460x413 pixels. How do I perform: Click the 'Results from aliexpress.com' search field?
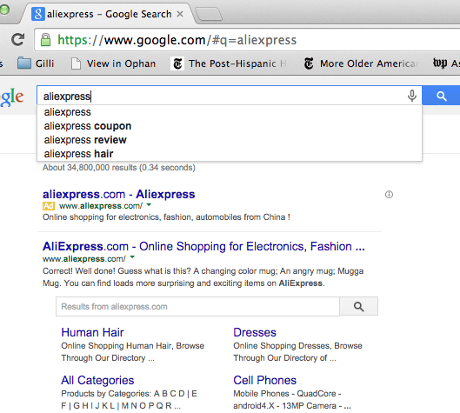pyautogui.click(x=198, y=306)
